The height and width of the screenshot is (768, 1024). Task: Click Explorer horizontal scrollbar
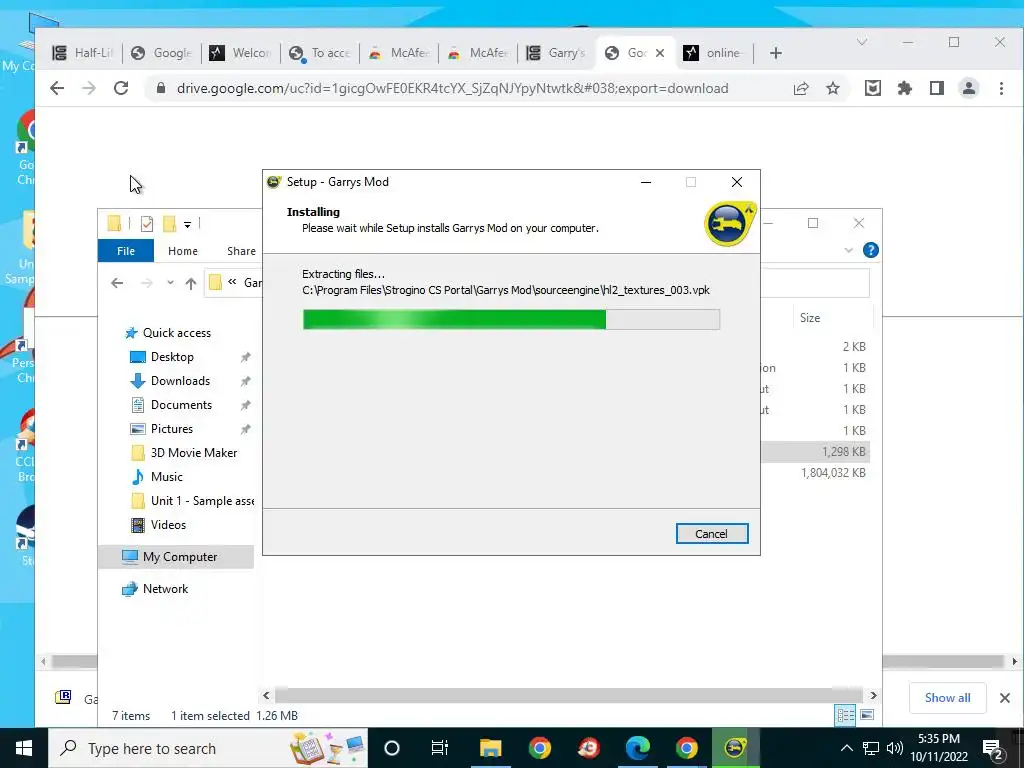567,696
